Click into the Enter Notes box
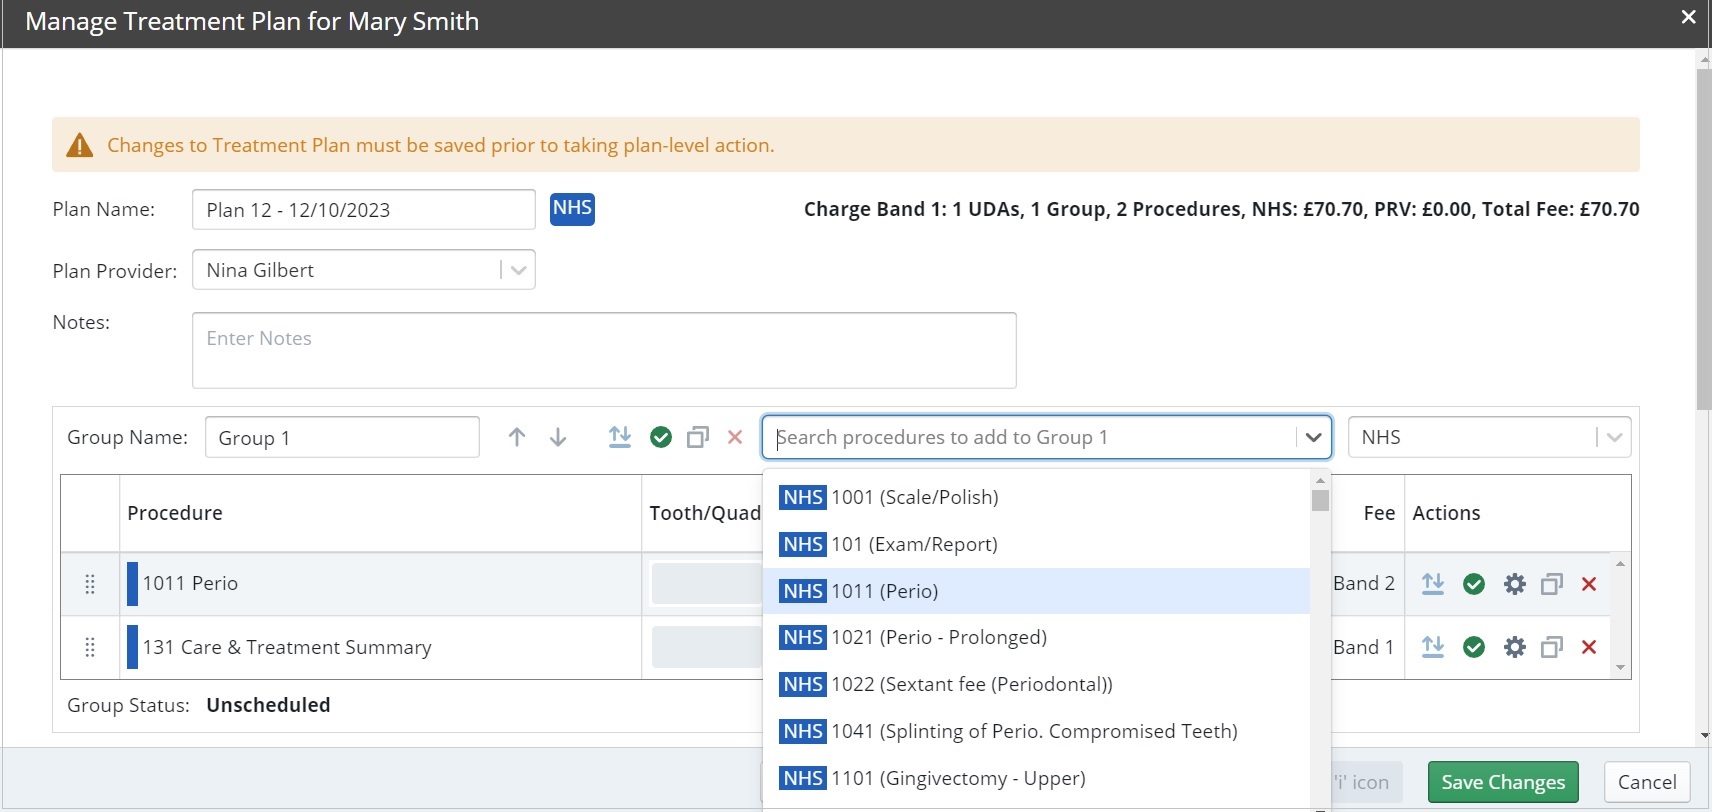Screen dimensions: 1712x812 coord(604,350)
